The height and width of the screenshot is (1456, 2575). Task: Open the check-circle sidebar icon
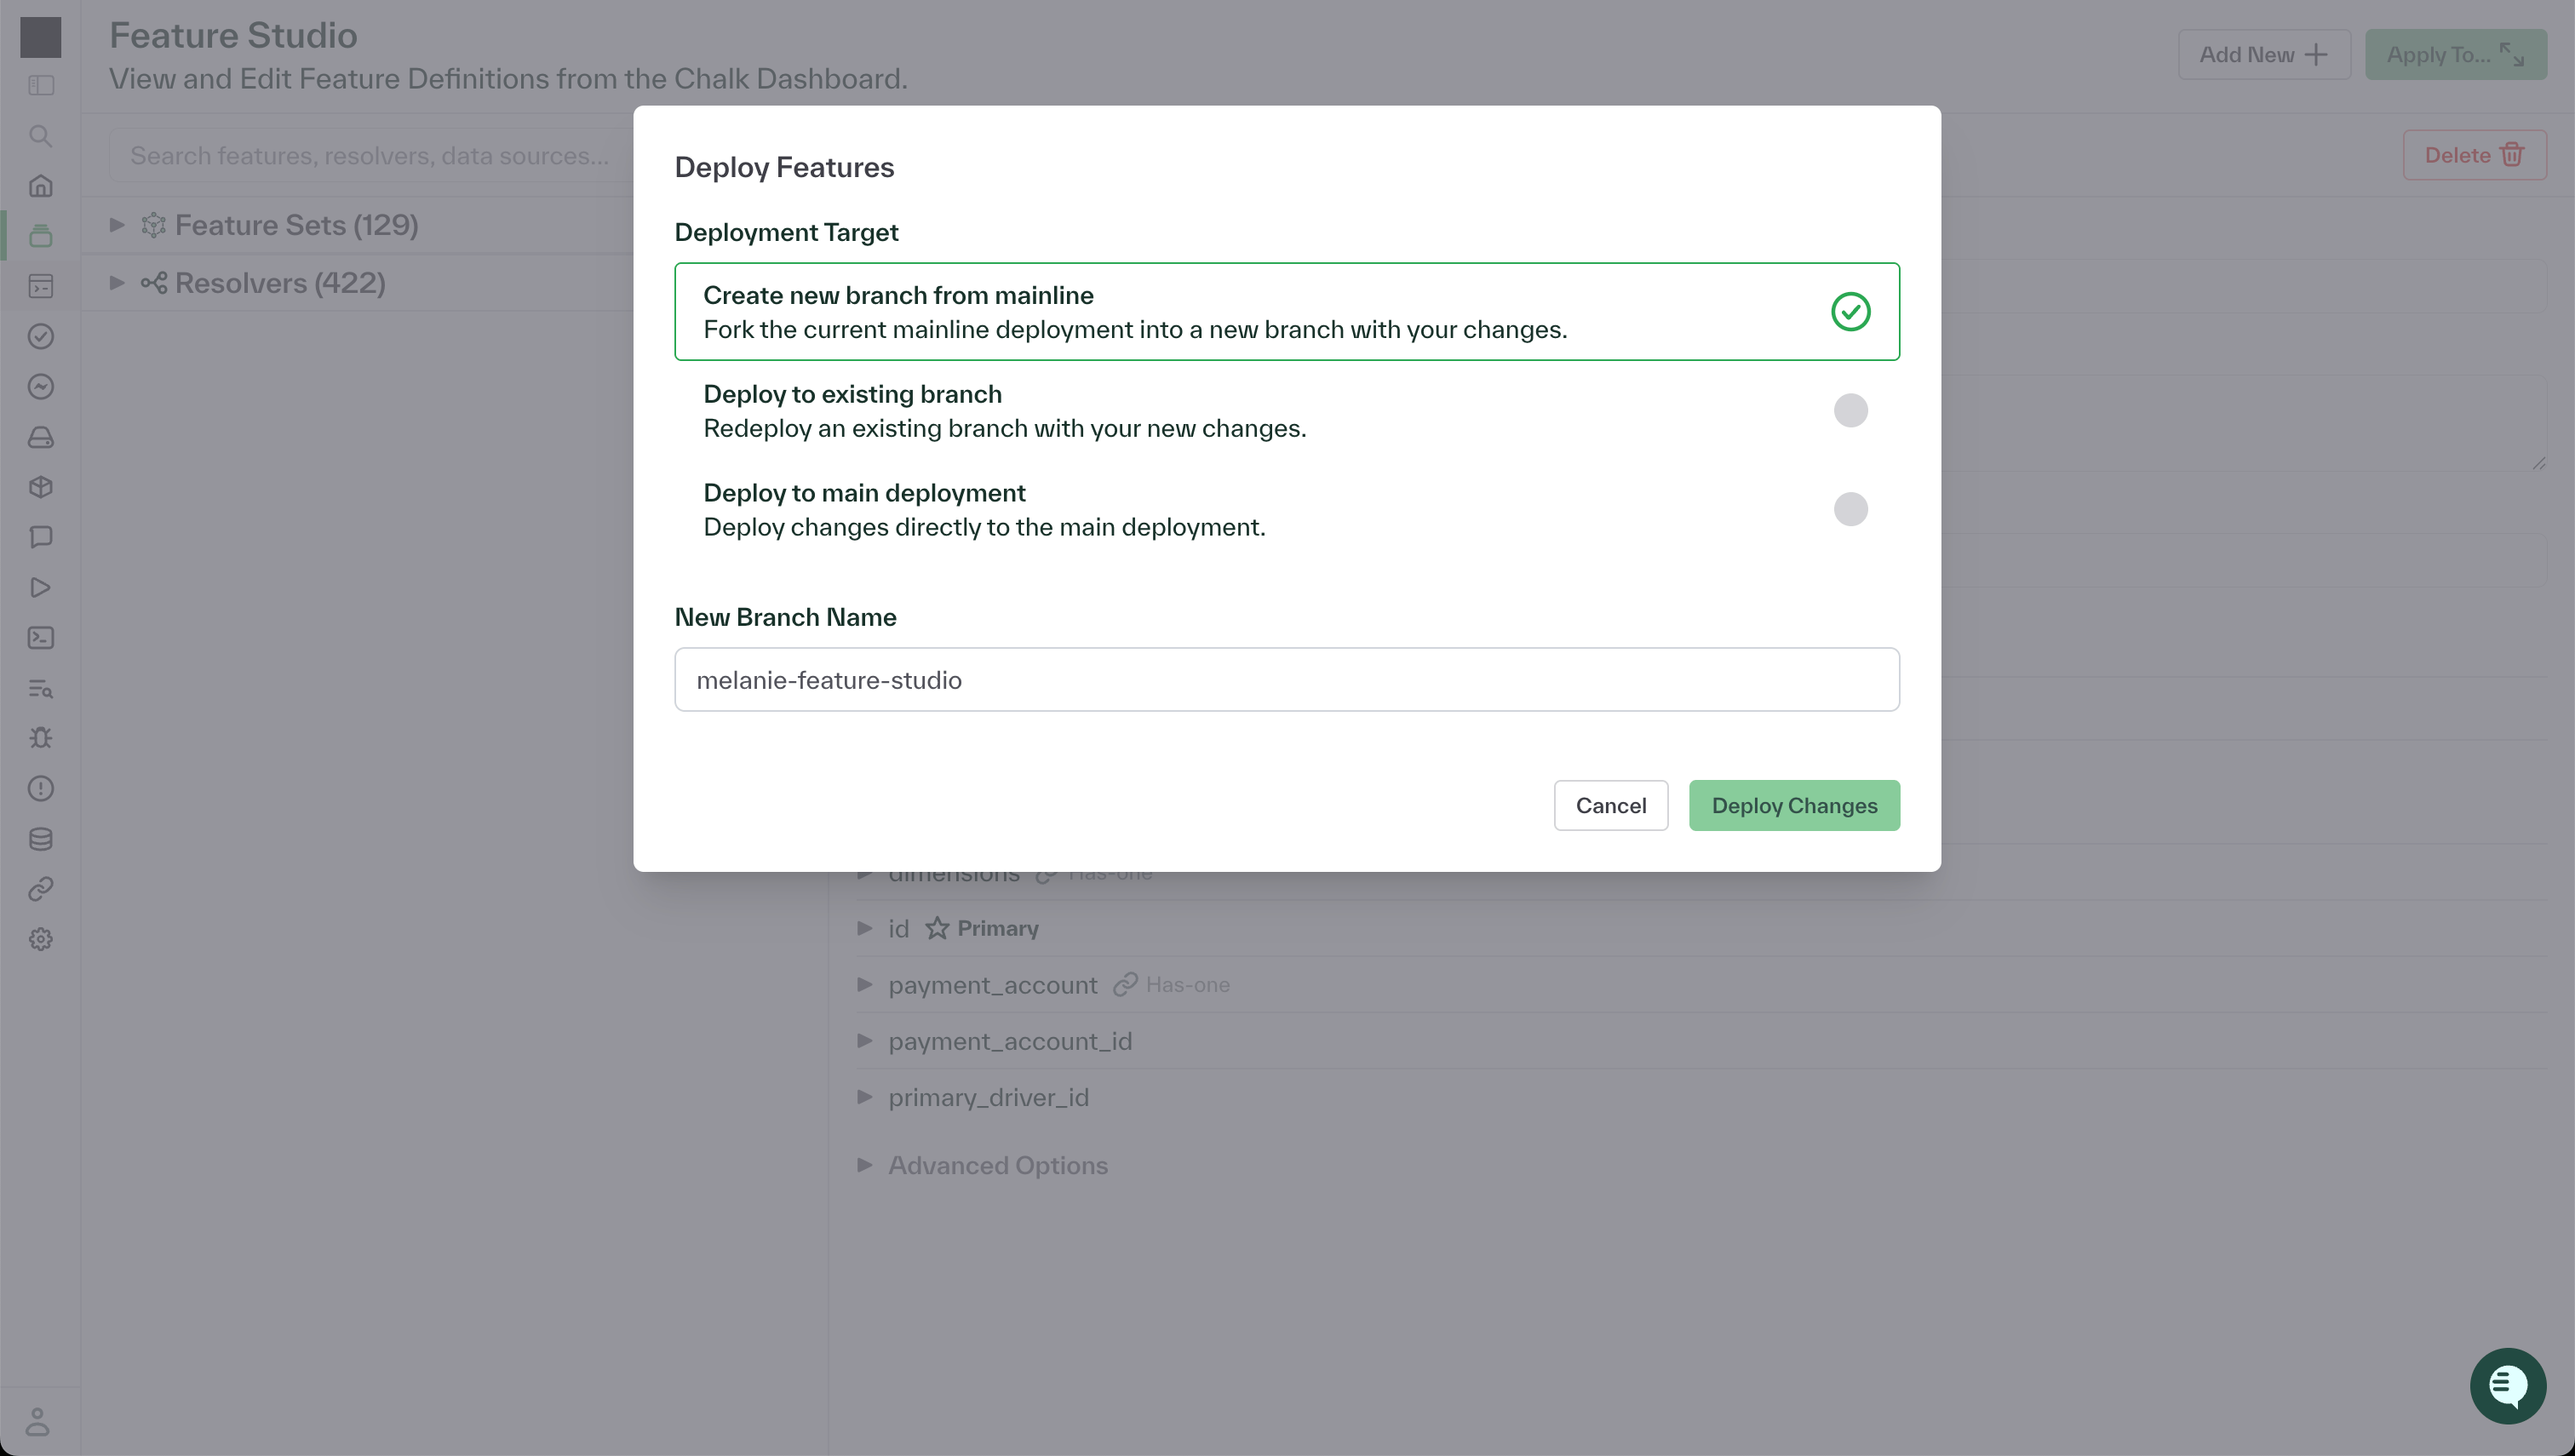tap(41, 337)
